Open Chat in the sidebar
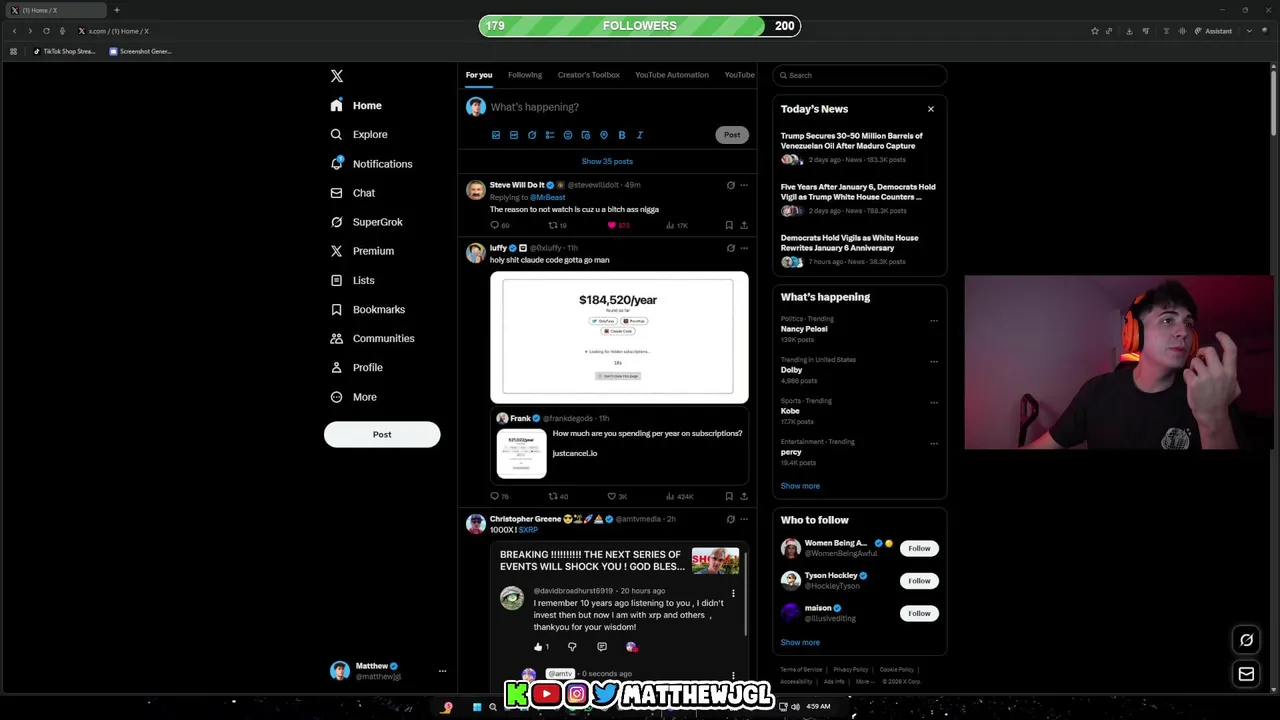The height and width of the screenshot is (720, 1280). 353,193
